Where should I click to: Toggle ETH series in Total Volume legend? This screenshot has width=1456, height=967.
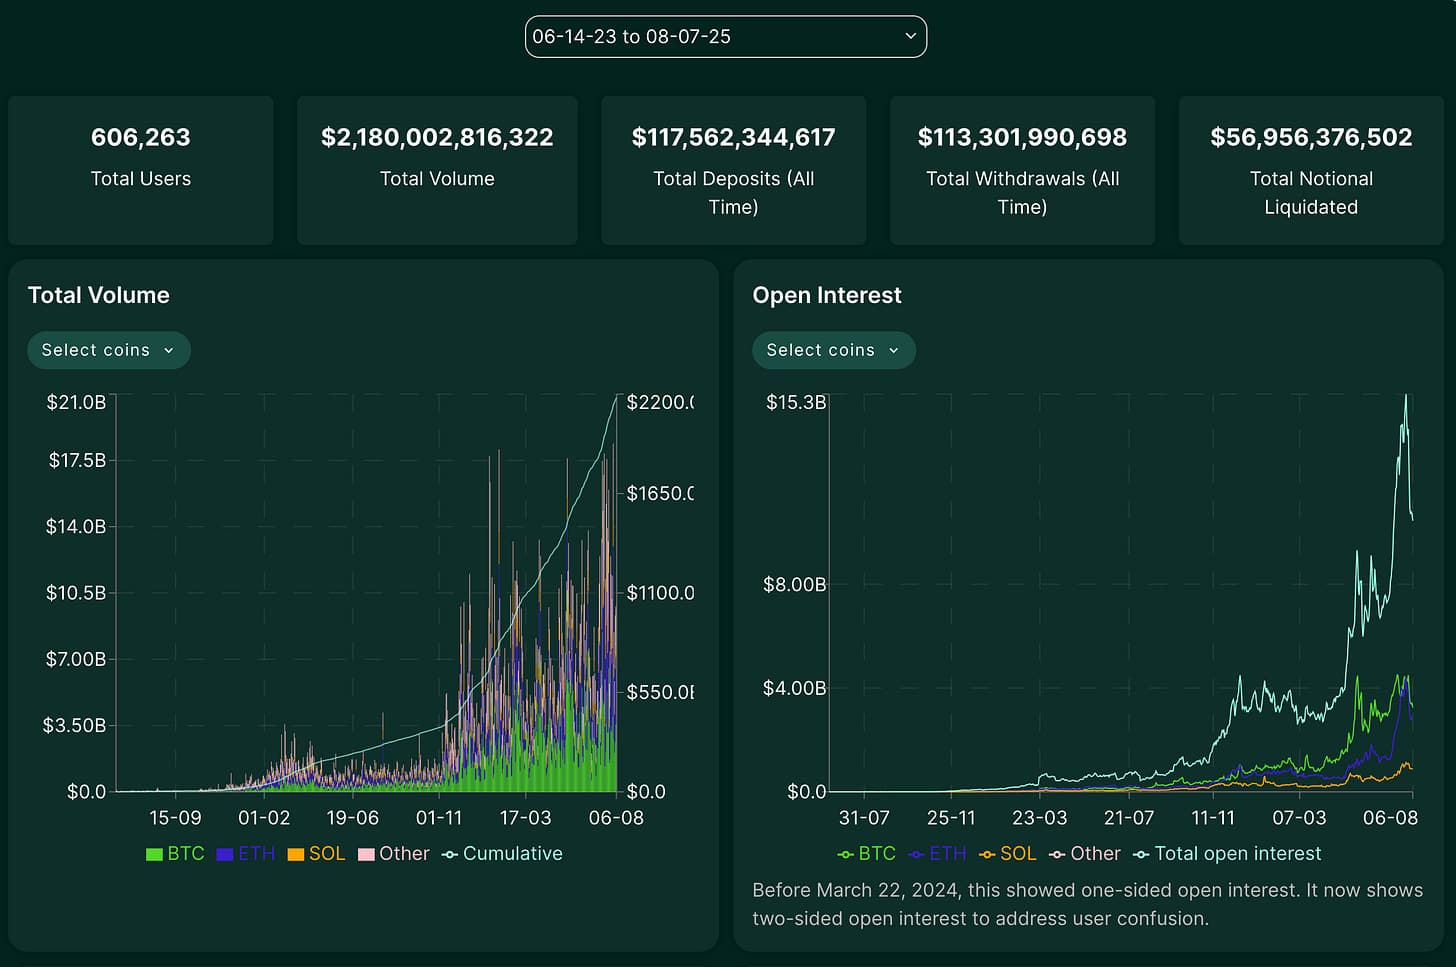coord(246,854)
